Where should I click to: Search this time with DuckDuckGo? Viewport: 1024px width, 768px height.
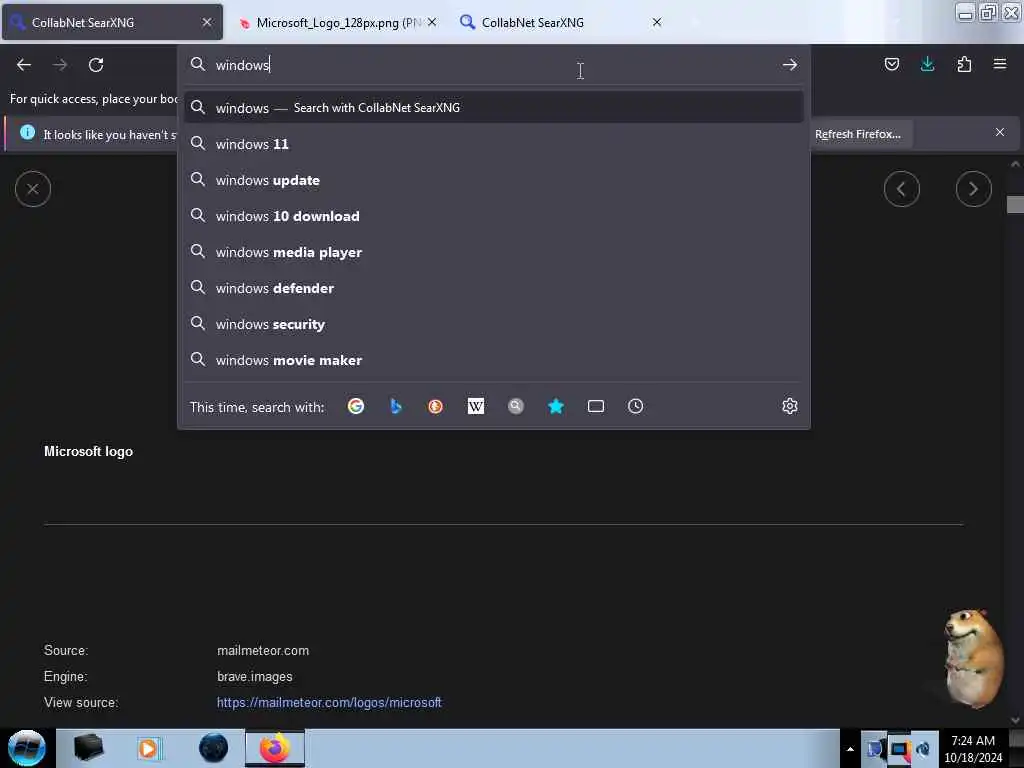(436, 406)
